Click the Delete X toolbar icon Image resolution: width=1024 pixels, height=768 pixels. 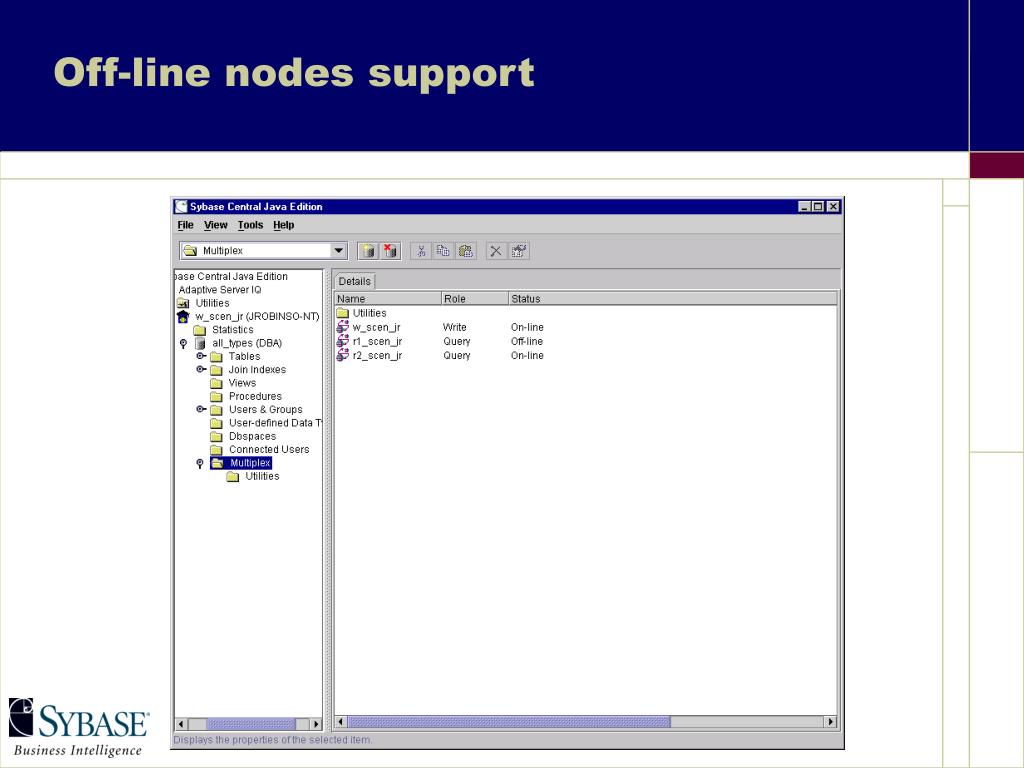coord(496,251)
